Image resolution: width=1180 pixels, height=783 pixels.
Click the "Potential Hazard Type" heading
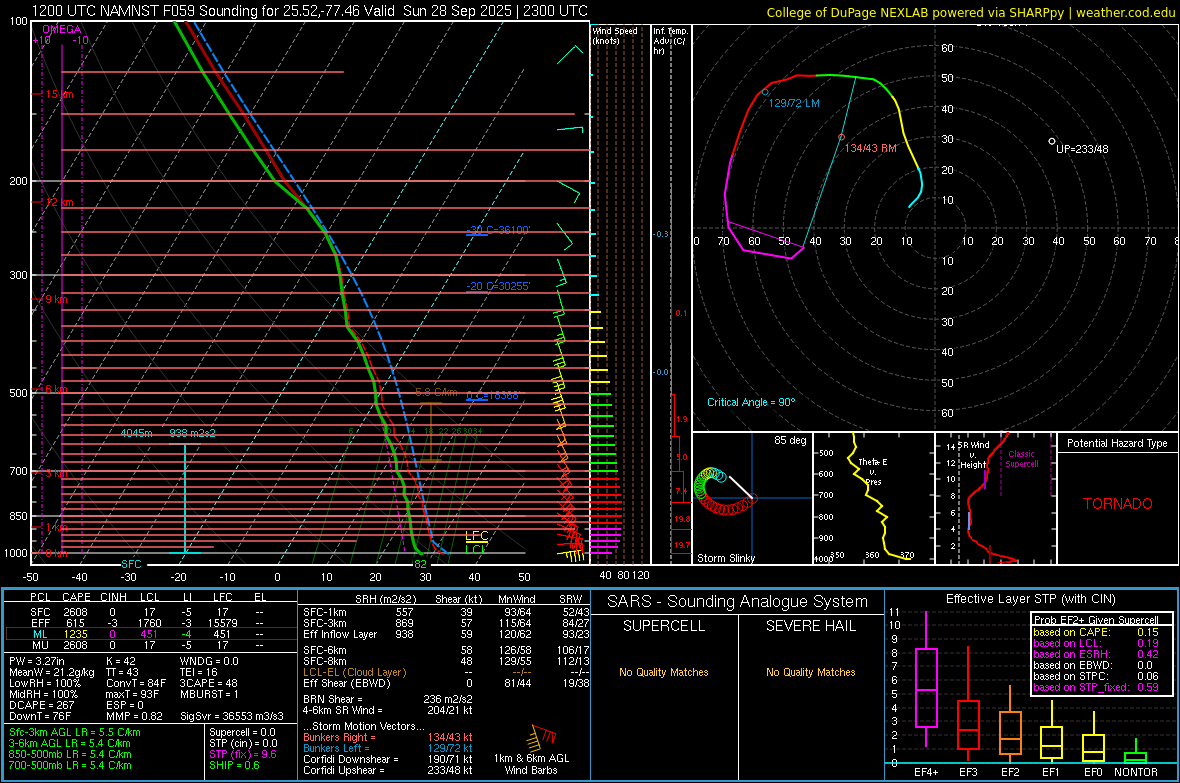1118,443
